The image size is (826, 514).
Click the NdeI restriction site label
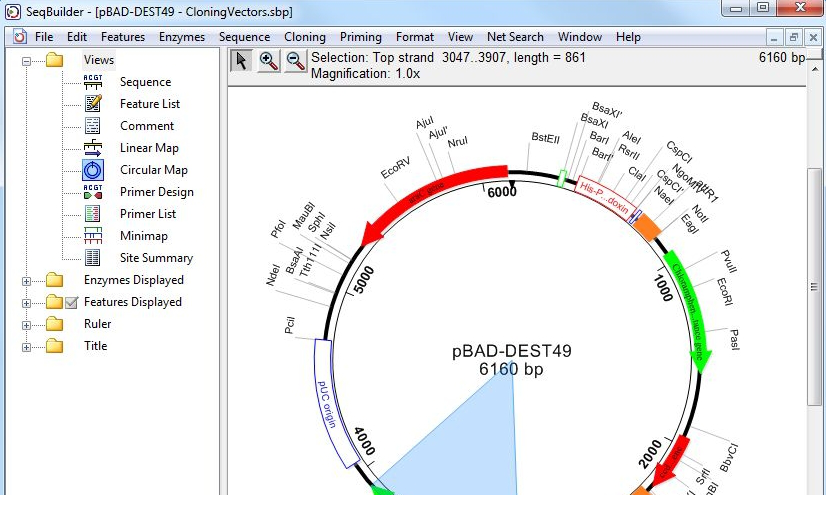[x=273, y=275]
